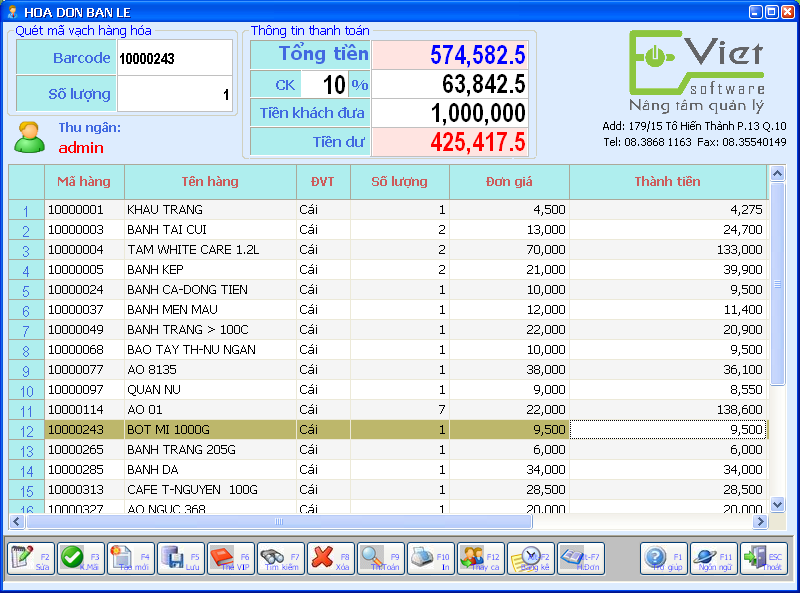Open F7 Tìm kiếm binoculars search

tap(281, 558)
